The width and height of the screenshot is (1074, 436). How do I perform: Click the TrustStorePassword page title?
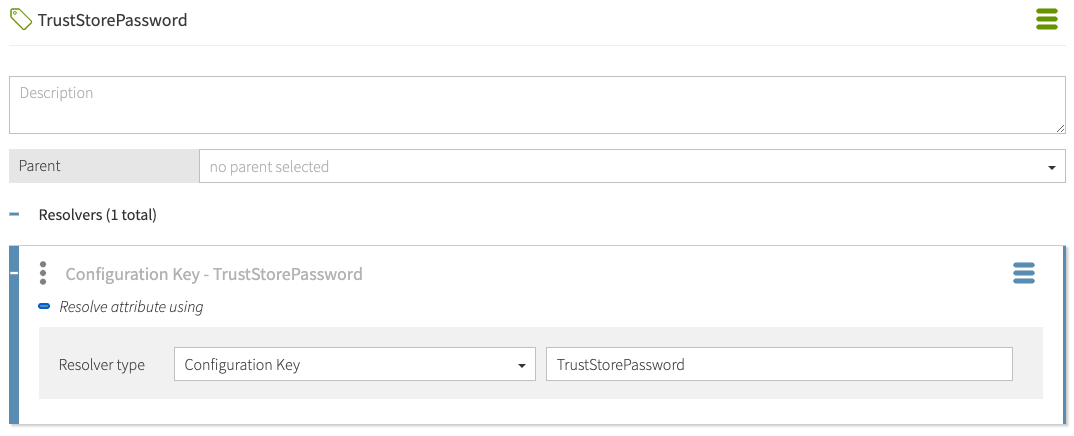112,20
